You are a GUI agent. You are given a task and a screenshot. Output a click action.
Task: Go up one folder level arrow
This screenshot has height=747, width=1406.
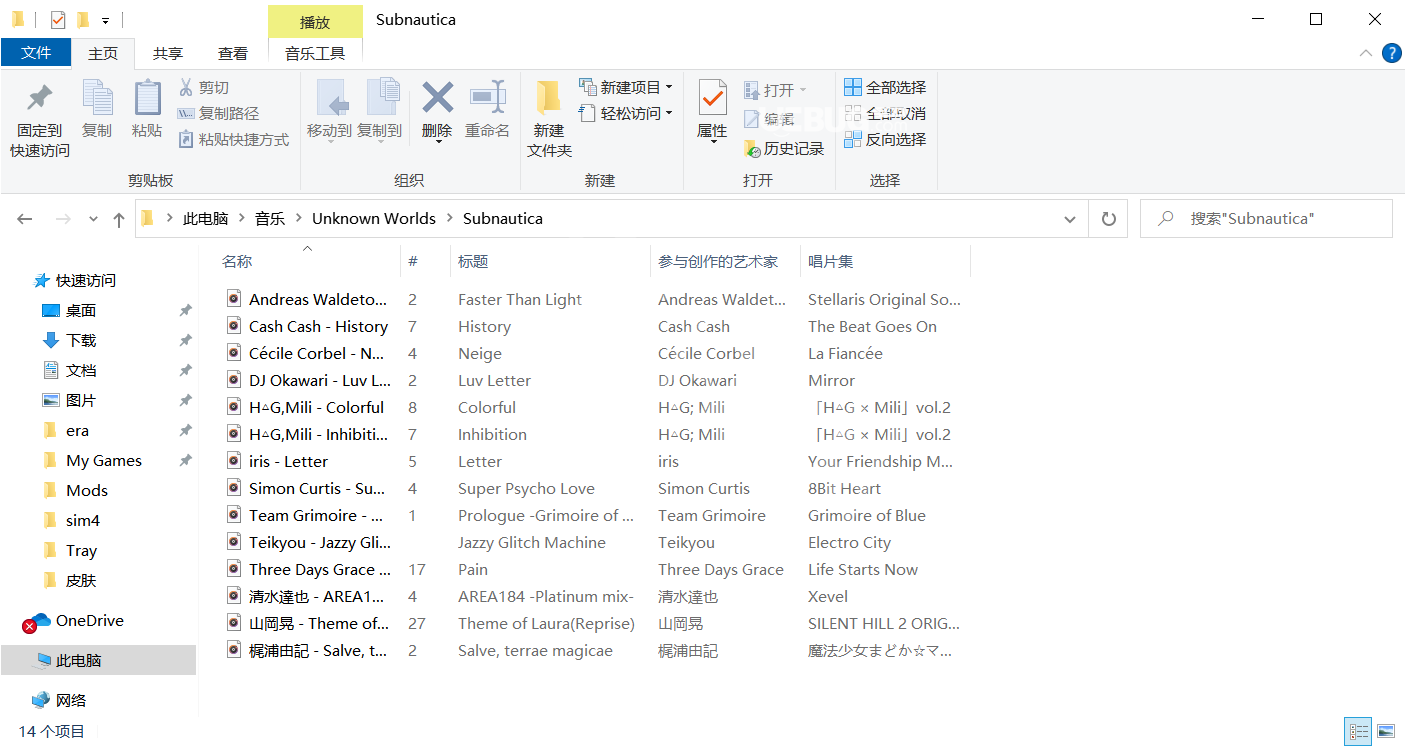(x=119, y=219)
